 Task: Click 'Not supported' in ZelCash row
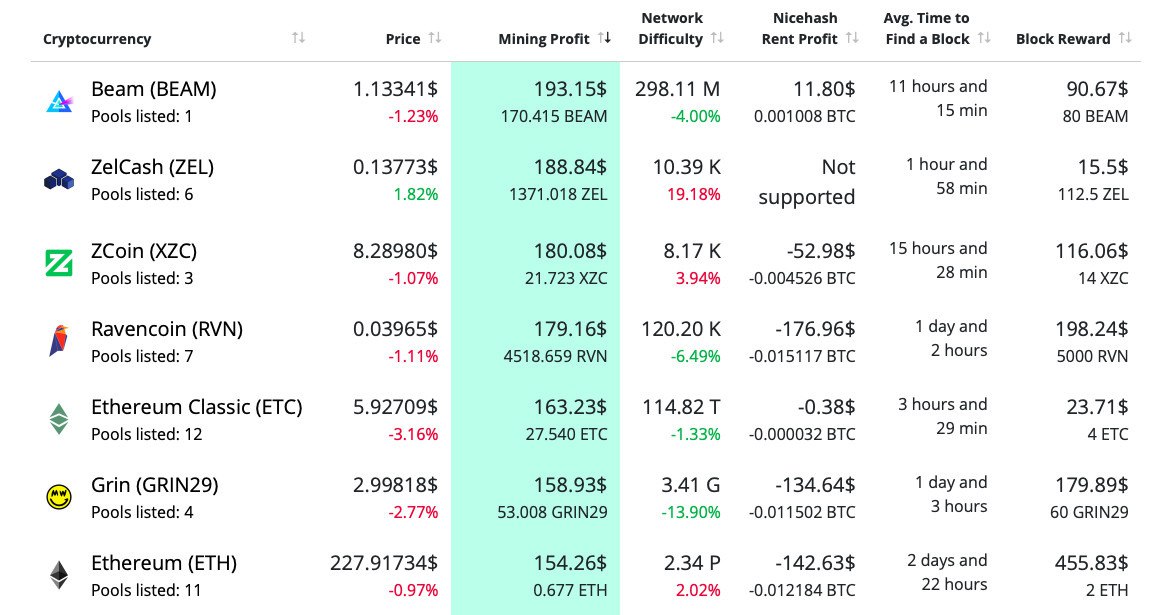click(807, 182)
